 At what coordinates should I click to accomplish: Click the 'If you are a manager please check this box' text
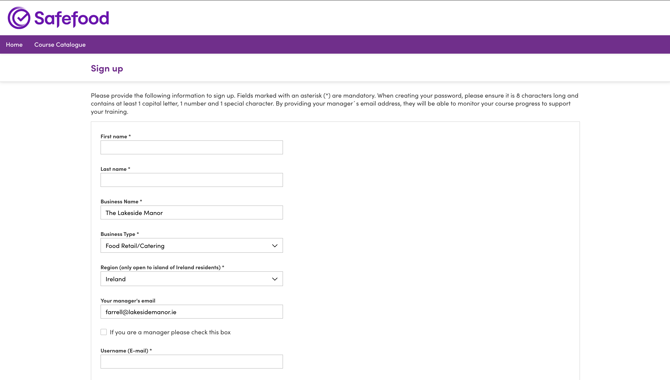[170, 332]
